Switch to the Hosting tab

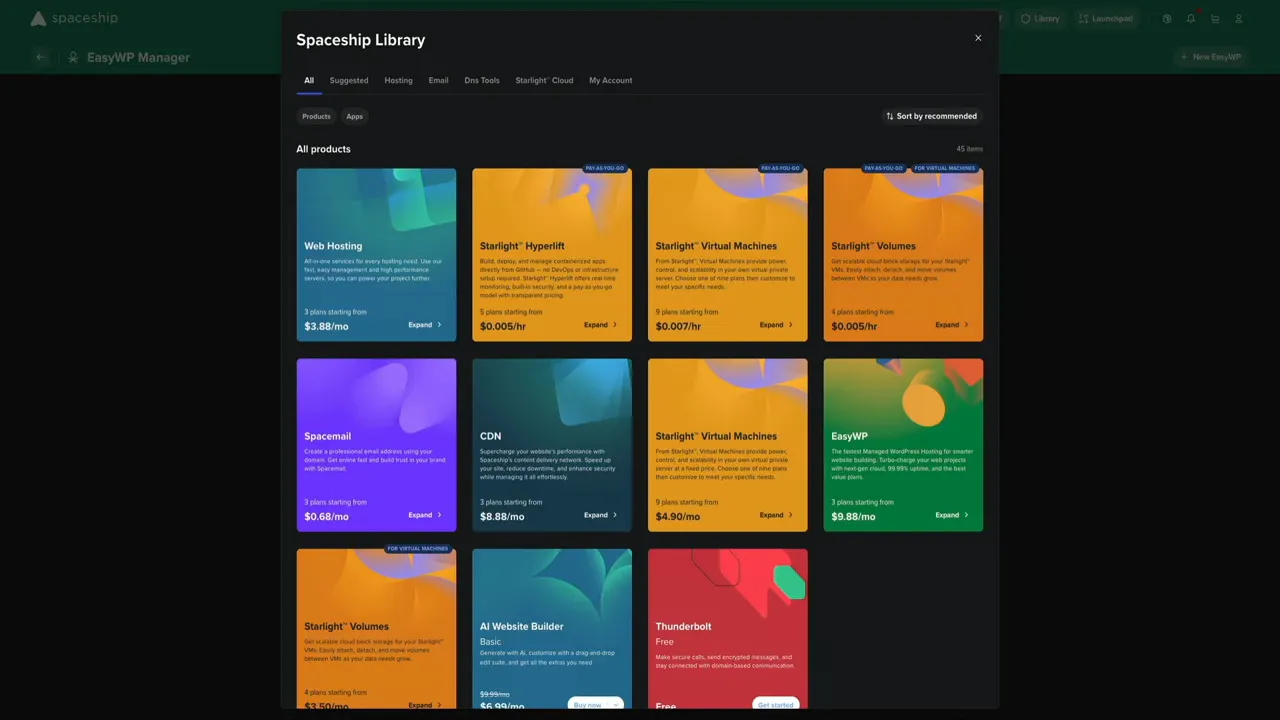pyautogui.click(x=398, y=80)
